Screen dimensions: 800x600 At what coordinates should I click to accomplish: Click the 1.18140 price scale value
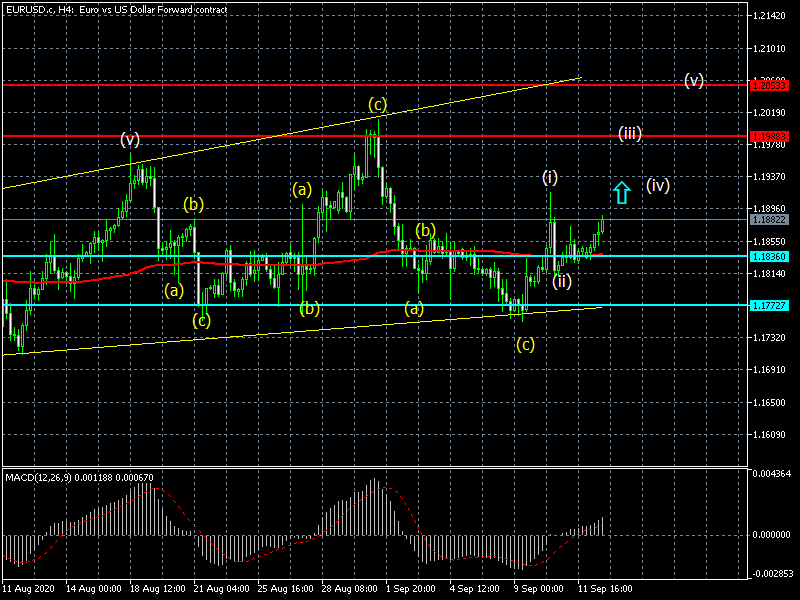769,273
